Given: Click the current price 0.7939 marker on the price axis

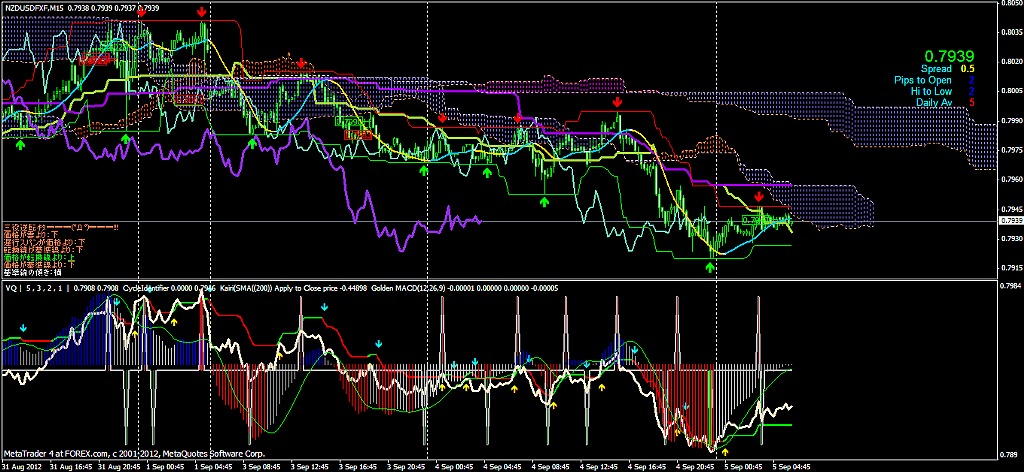Looking at the screenshot, I should [x=1011, y=220].
